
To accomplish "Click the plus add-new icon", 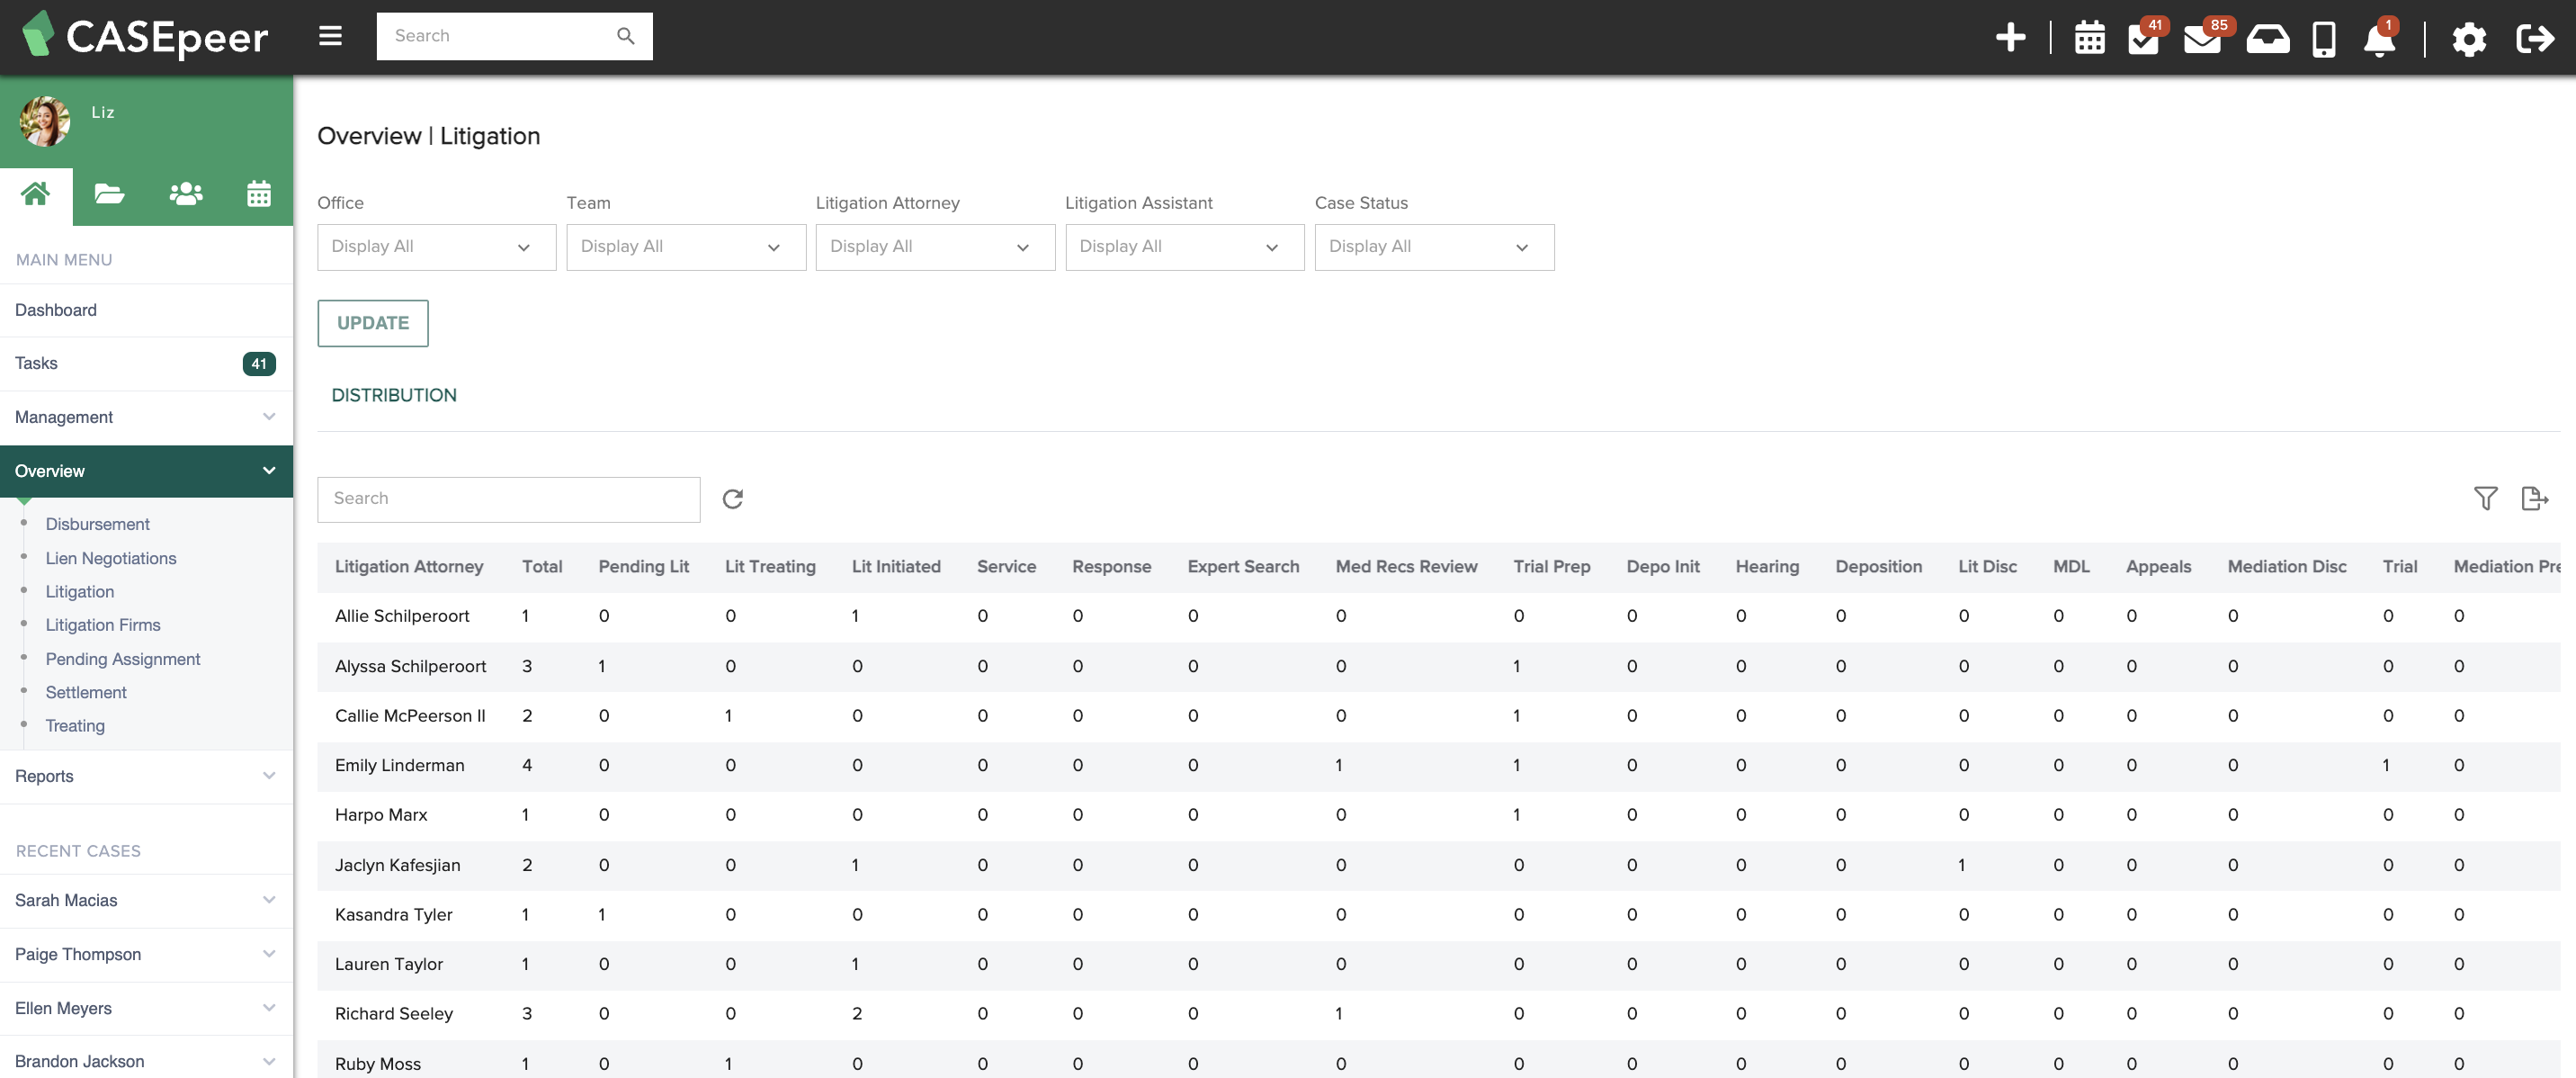I will 2010,38.
